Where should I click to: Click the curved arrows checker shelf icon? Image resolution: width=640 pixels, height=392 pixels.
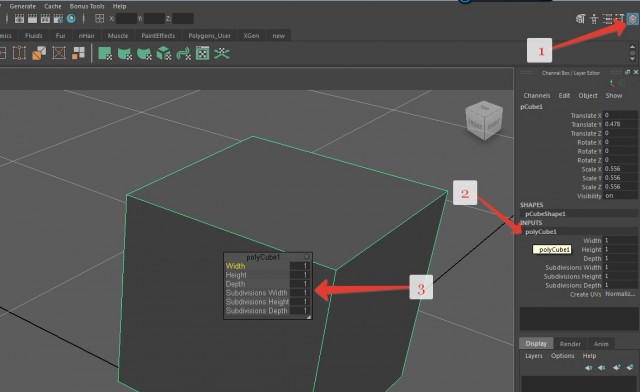click(x=183, y=53)
